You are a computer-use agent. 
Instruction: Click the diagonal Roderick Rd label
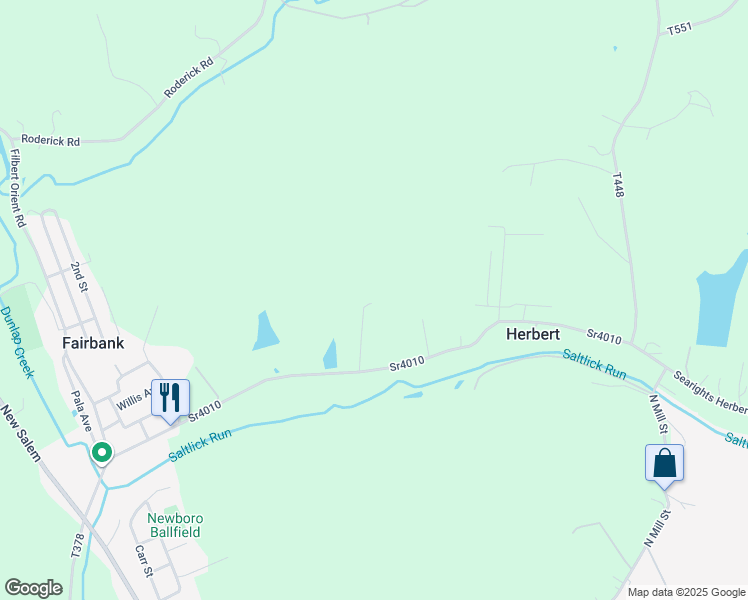coord(189,78)
